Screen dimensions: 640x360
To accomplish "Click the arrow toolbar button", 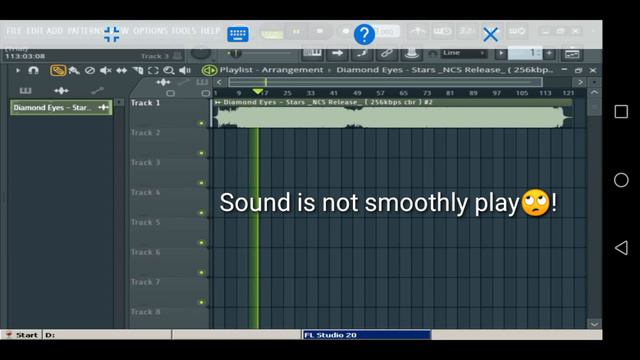I will [x=337, y=53].
